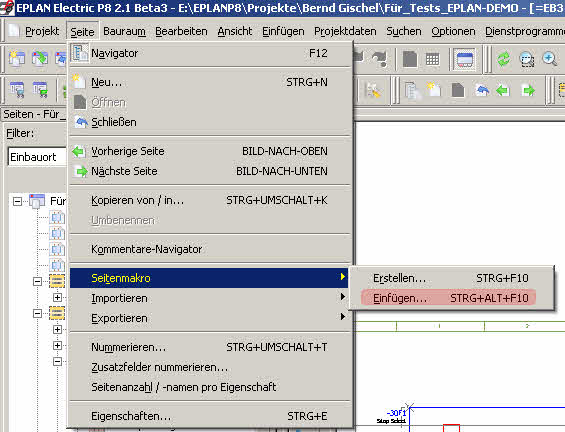
Task: Click the pencil edit toolbar icon
Action: (x=373, y=90)
